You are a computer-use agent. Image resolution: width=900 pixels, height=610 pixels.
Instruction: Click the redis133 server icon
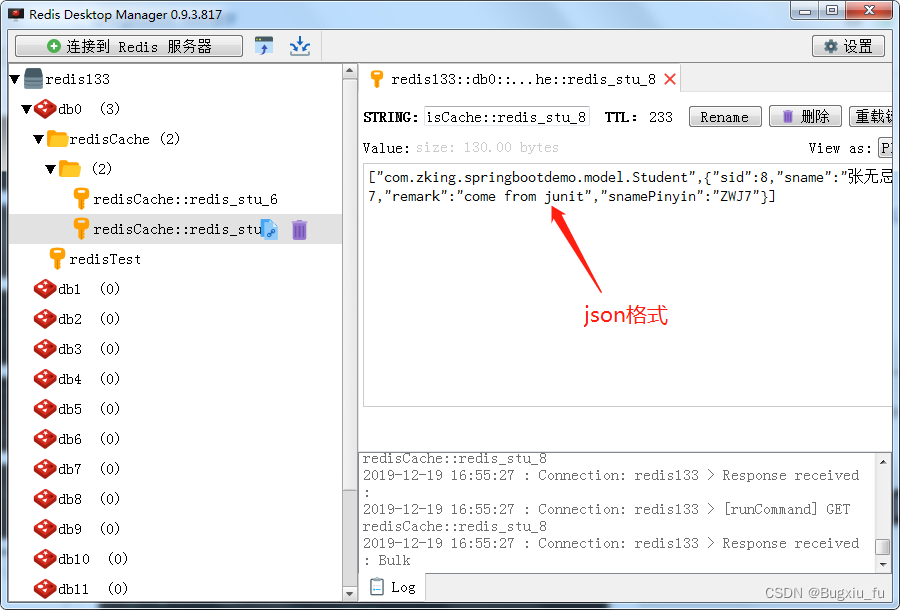[33, 79]
